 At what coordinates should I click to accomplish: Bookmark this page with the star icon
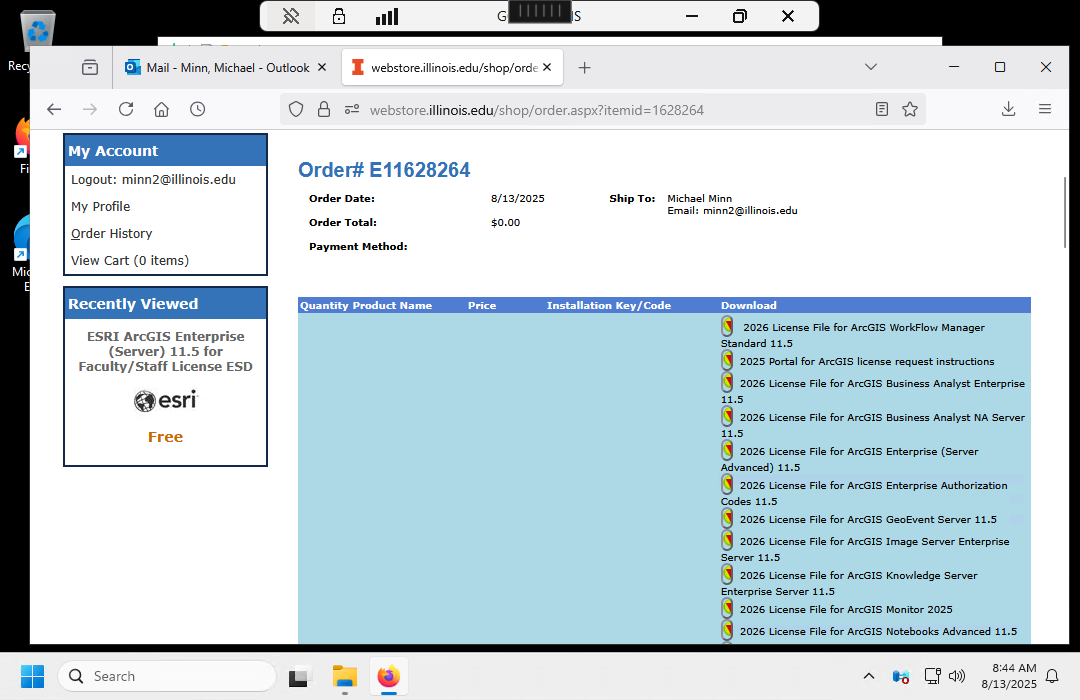(910, 109)
